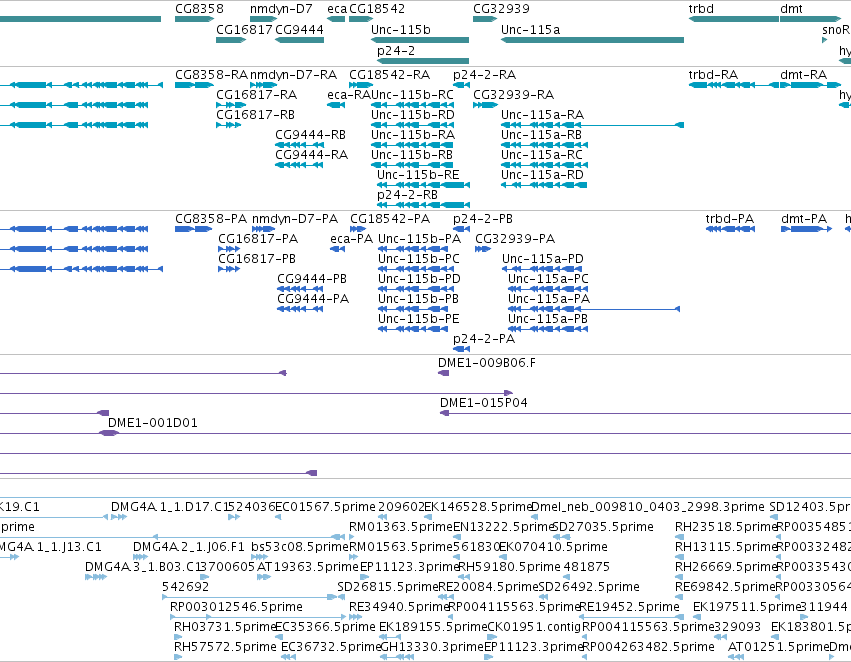Screen dimensions: 851x662
Task: Select the eca-PA protein label
Action: coord(352,239)
